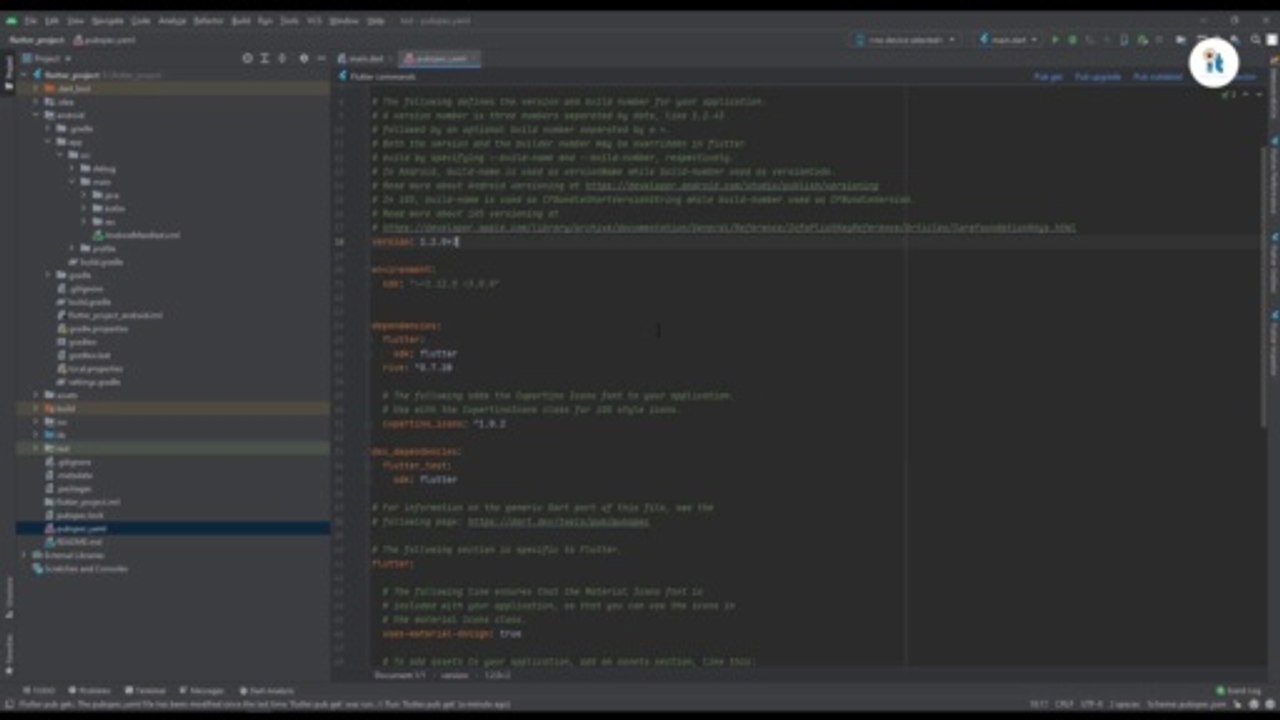Screen dimensions: 1280x720
Task: Open the developer.android.com versioning link
Action: click(731, 185)
